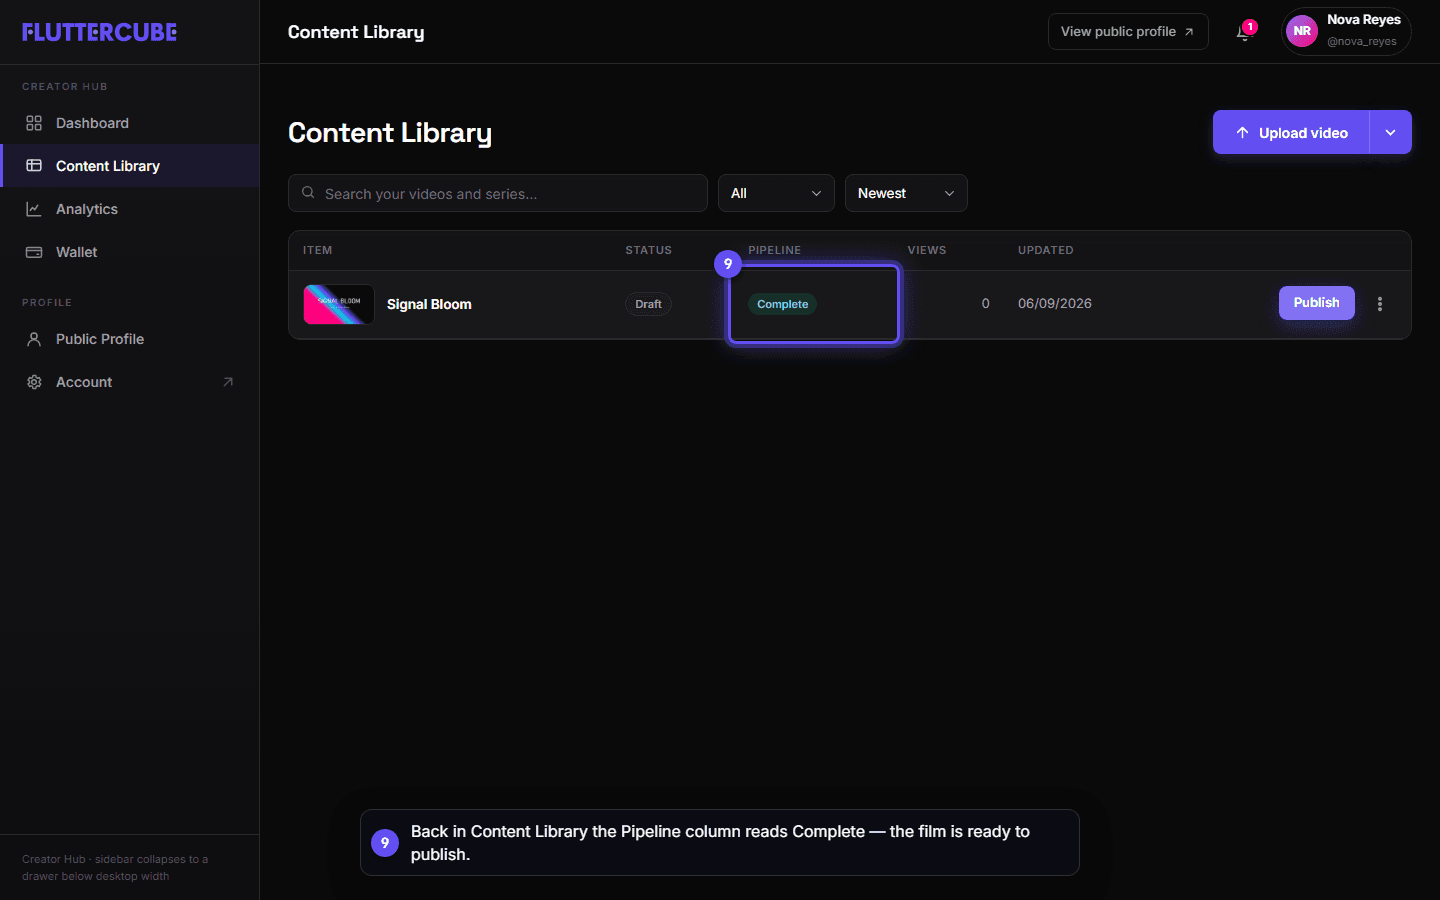The height and width of the screenshot is (900, 1440).
Task: Click the Upload video button
Action: tap(1291, 132)
